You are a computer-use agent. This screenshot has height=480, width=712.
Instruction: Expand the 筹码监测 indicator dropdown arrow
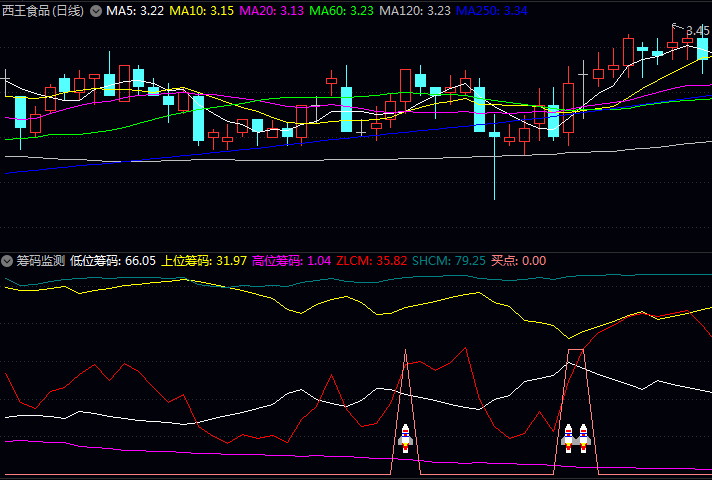[x=8, y=260]
